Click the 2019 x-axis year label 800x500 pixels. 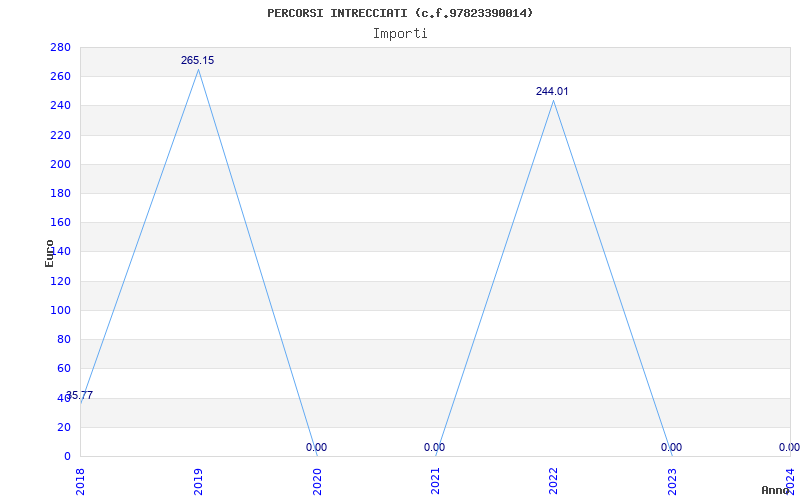(x=198, y=482)
